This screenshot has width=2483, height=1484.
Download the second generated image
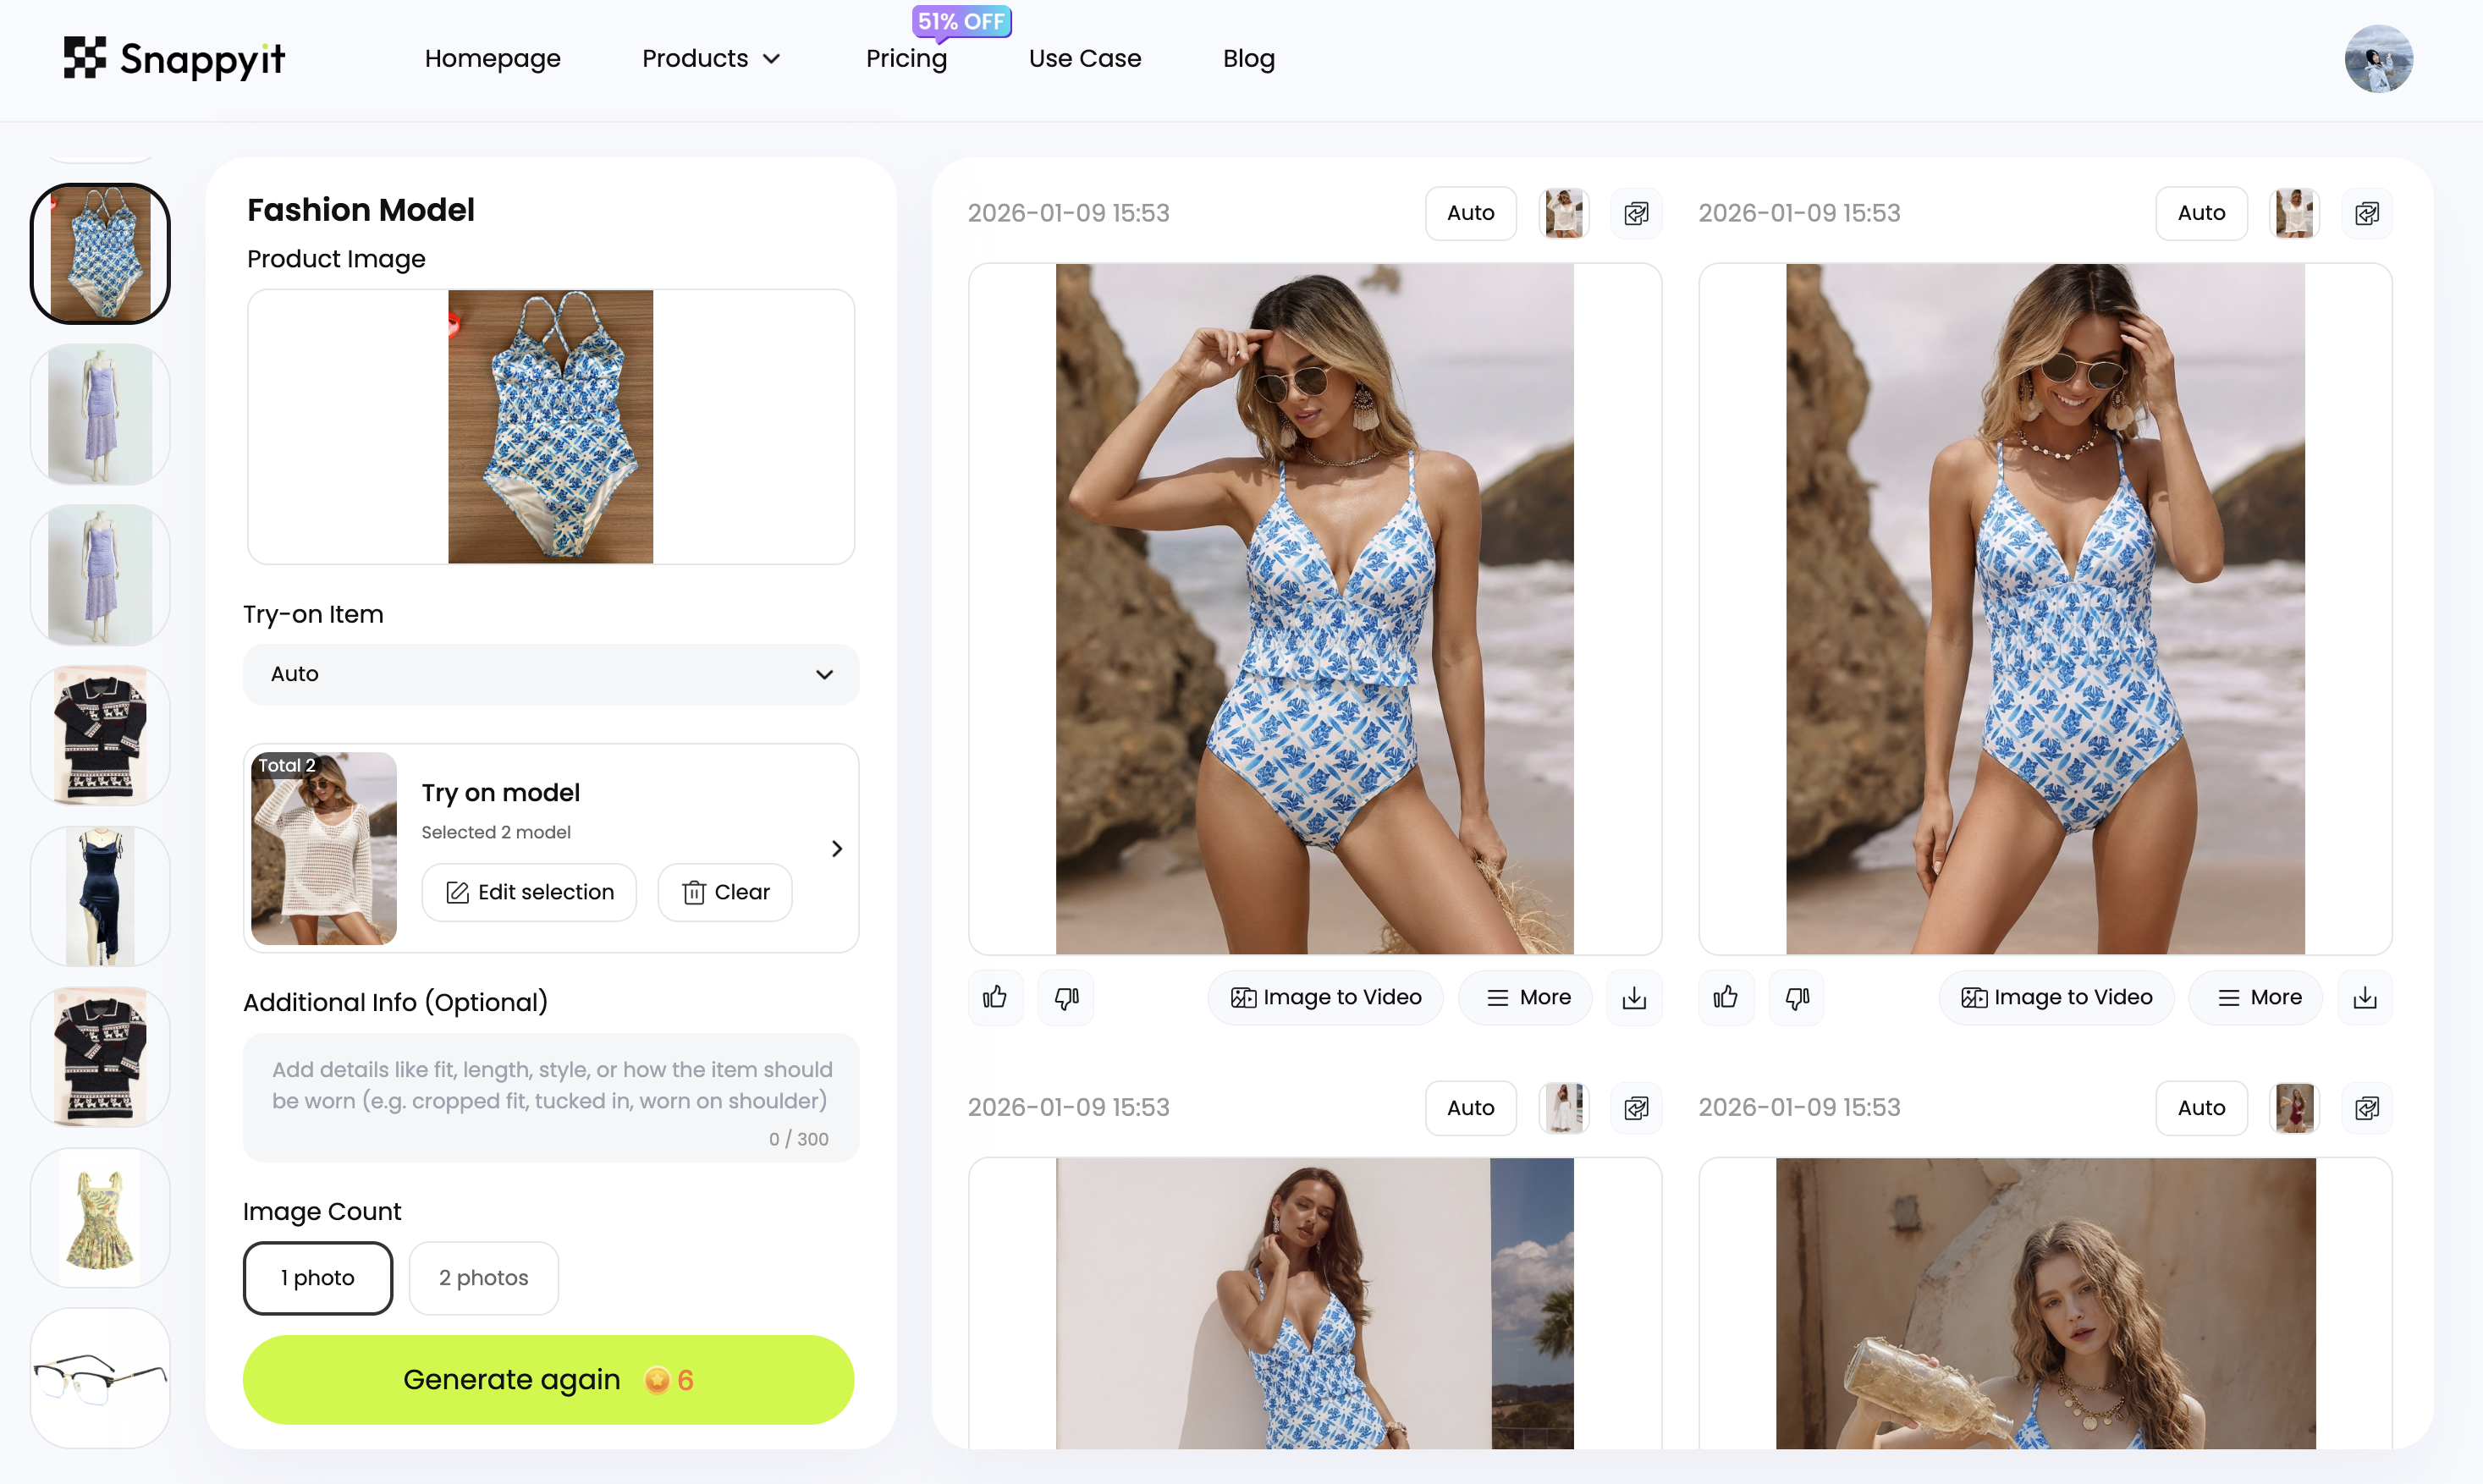click(2365, 997)
